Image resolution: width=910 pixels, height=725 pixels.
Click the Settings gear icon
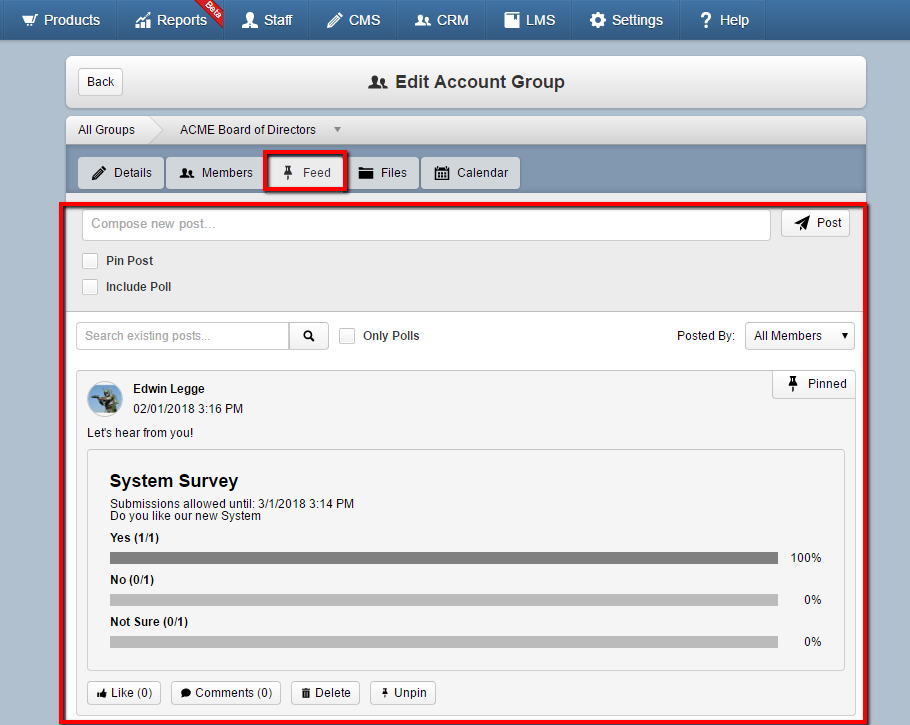(x=598, y=20)
